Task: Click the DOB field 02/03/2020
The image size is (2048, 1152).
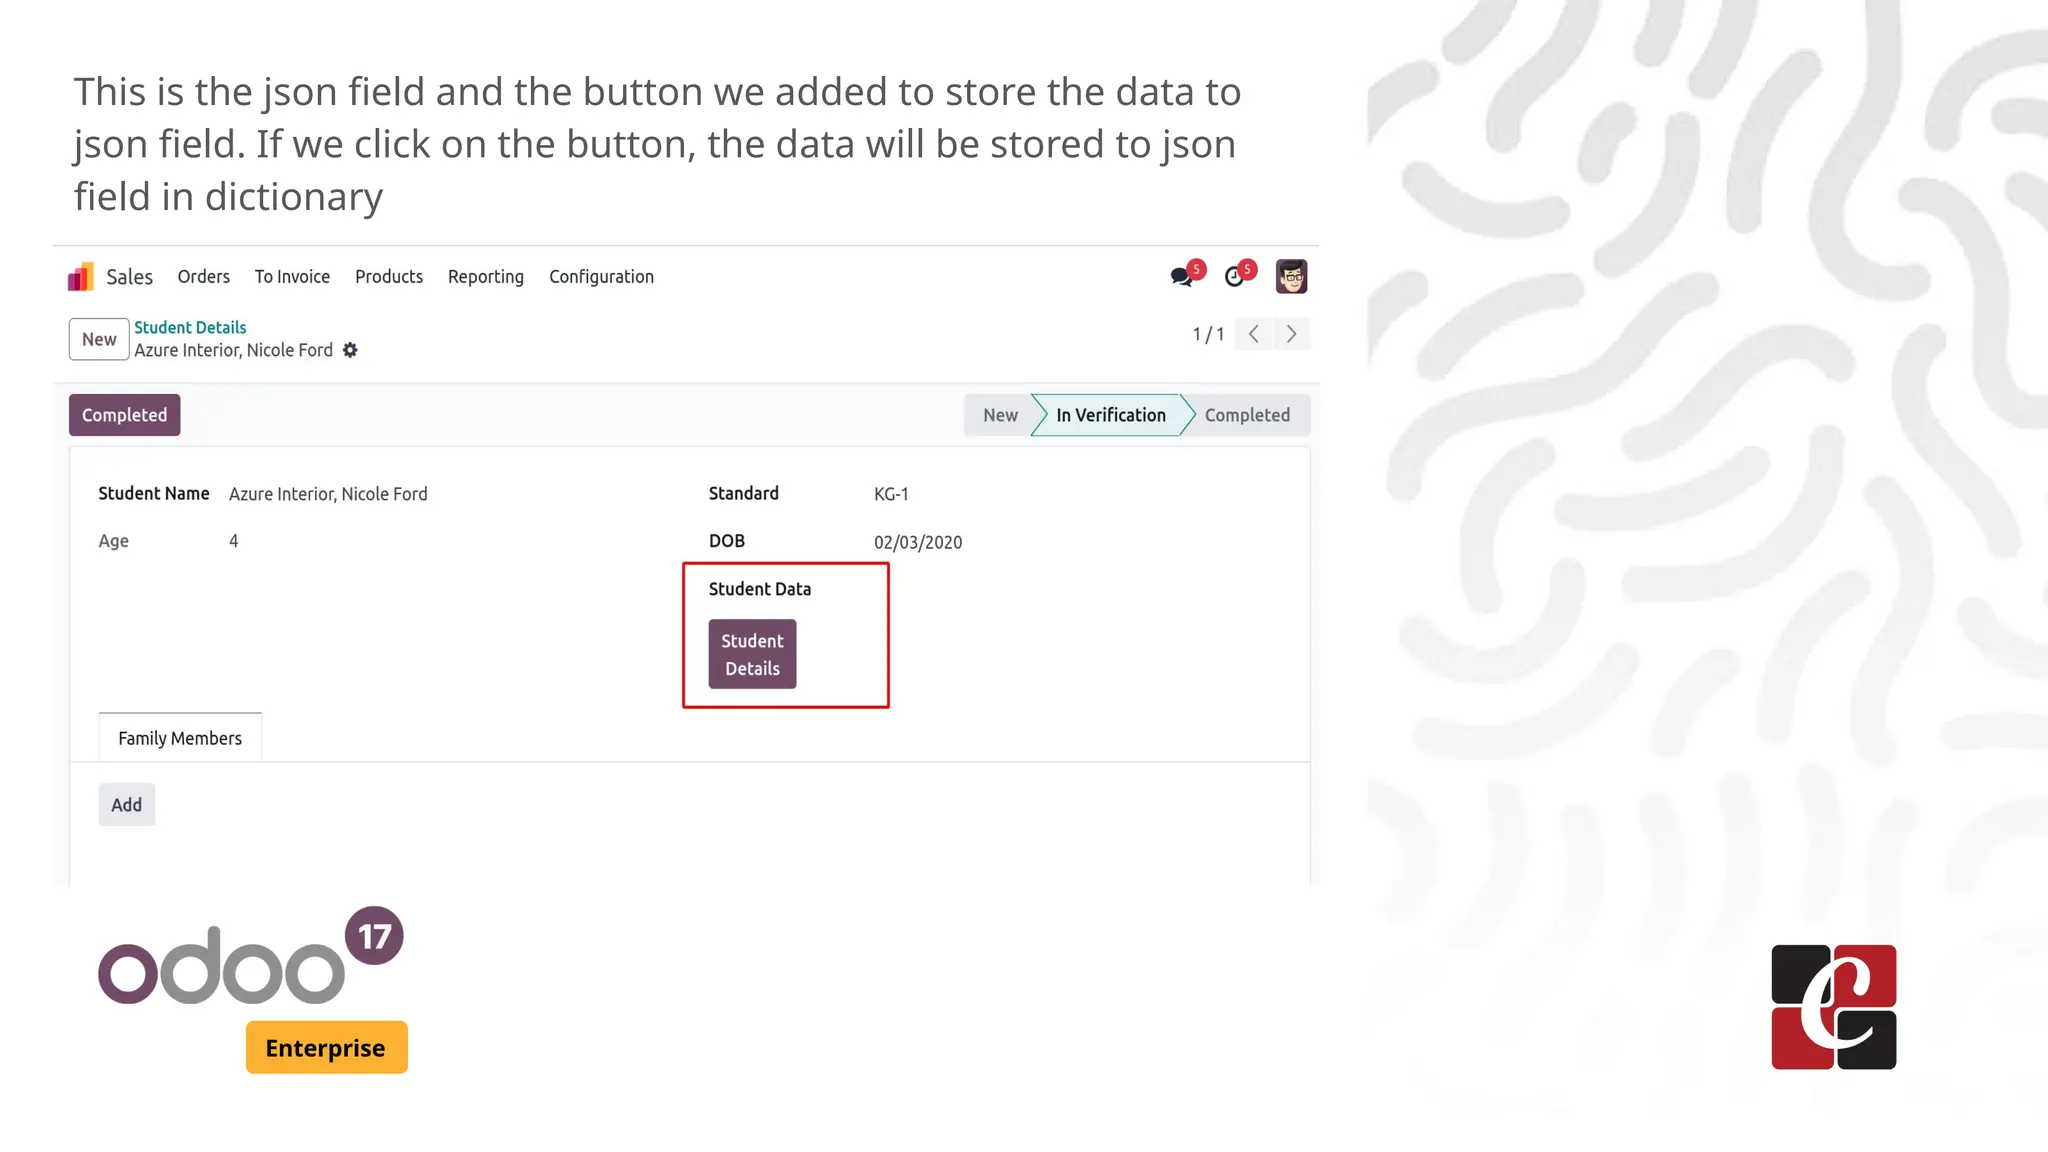Action: coord(918,542)
